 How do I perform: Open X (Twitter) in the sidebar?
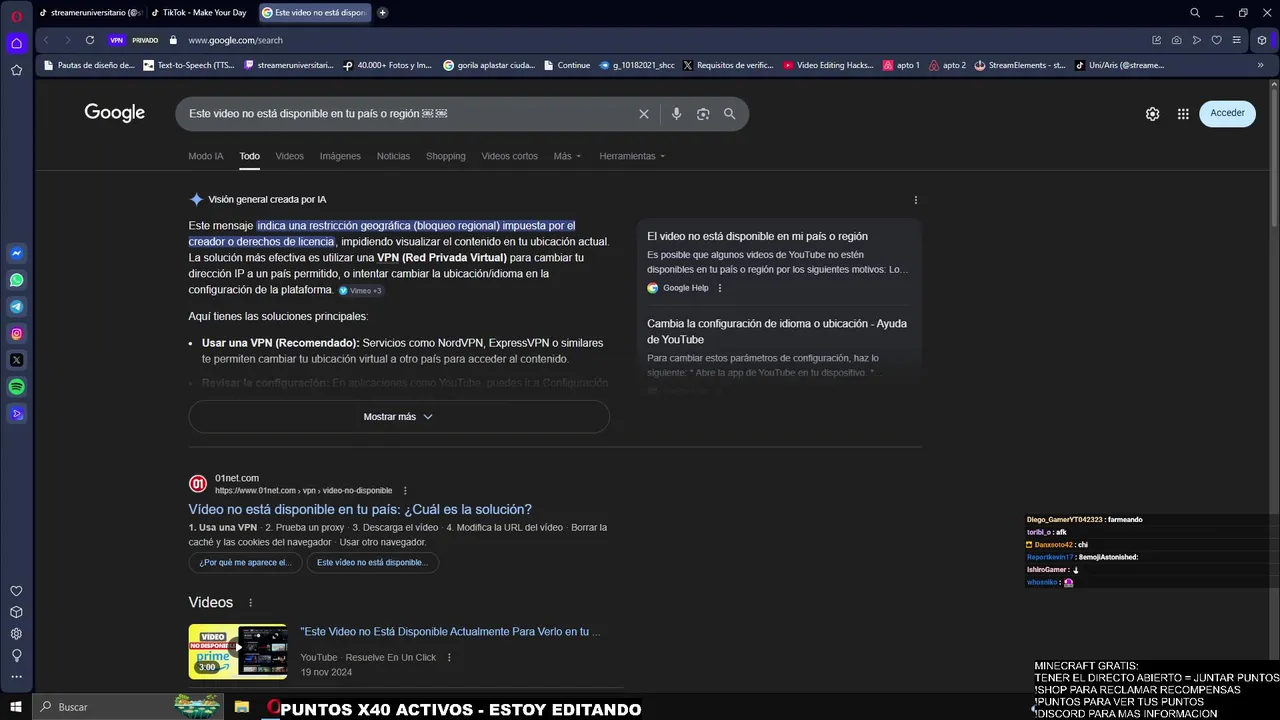[x=17, y=360]
